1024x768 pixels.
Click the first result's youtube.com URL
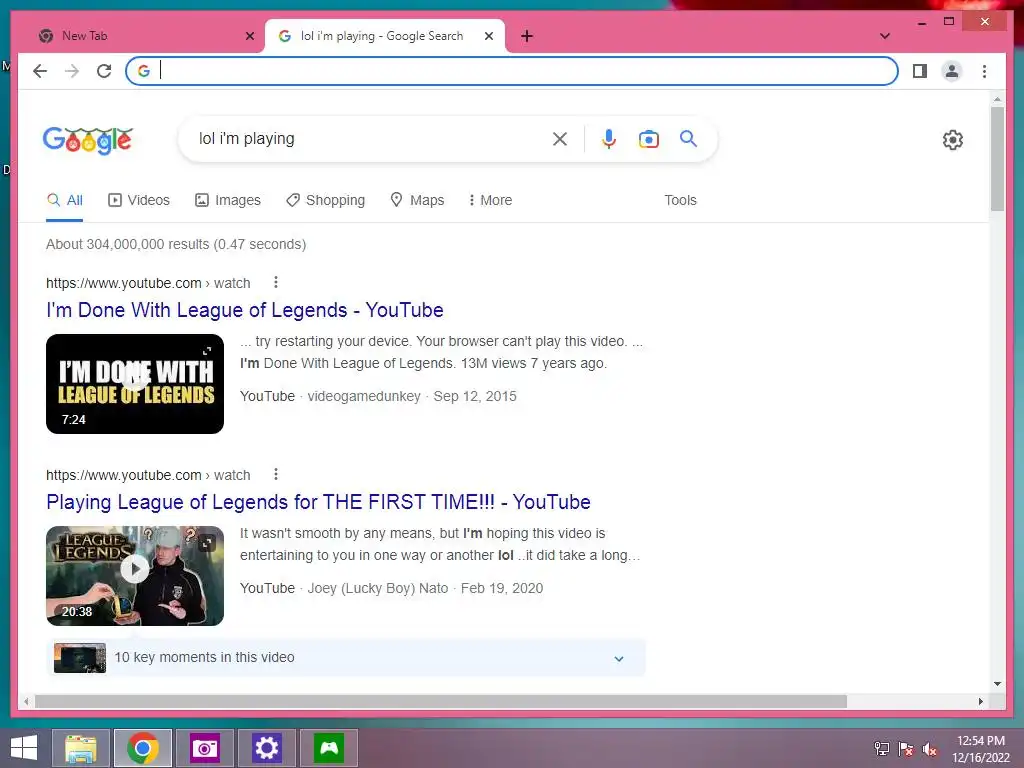pyautogui.click(x=148, y=283)
